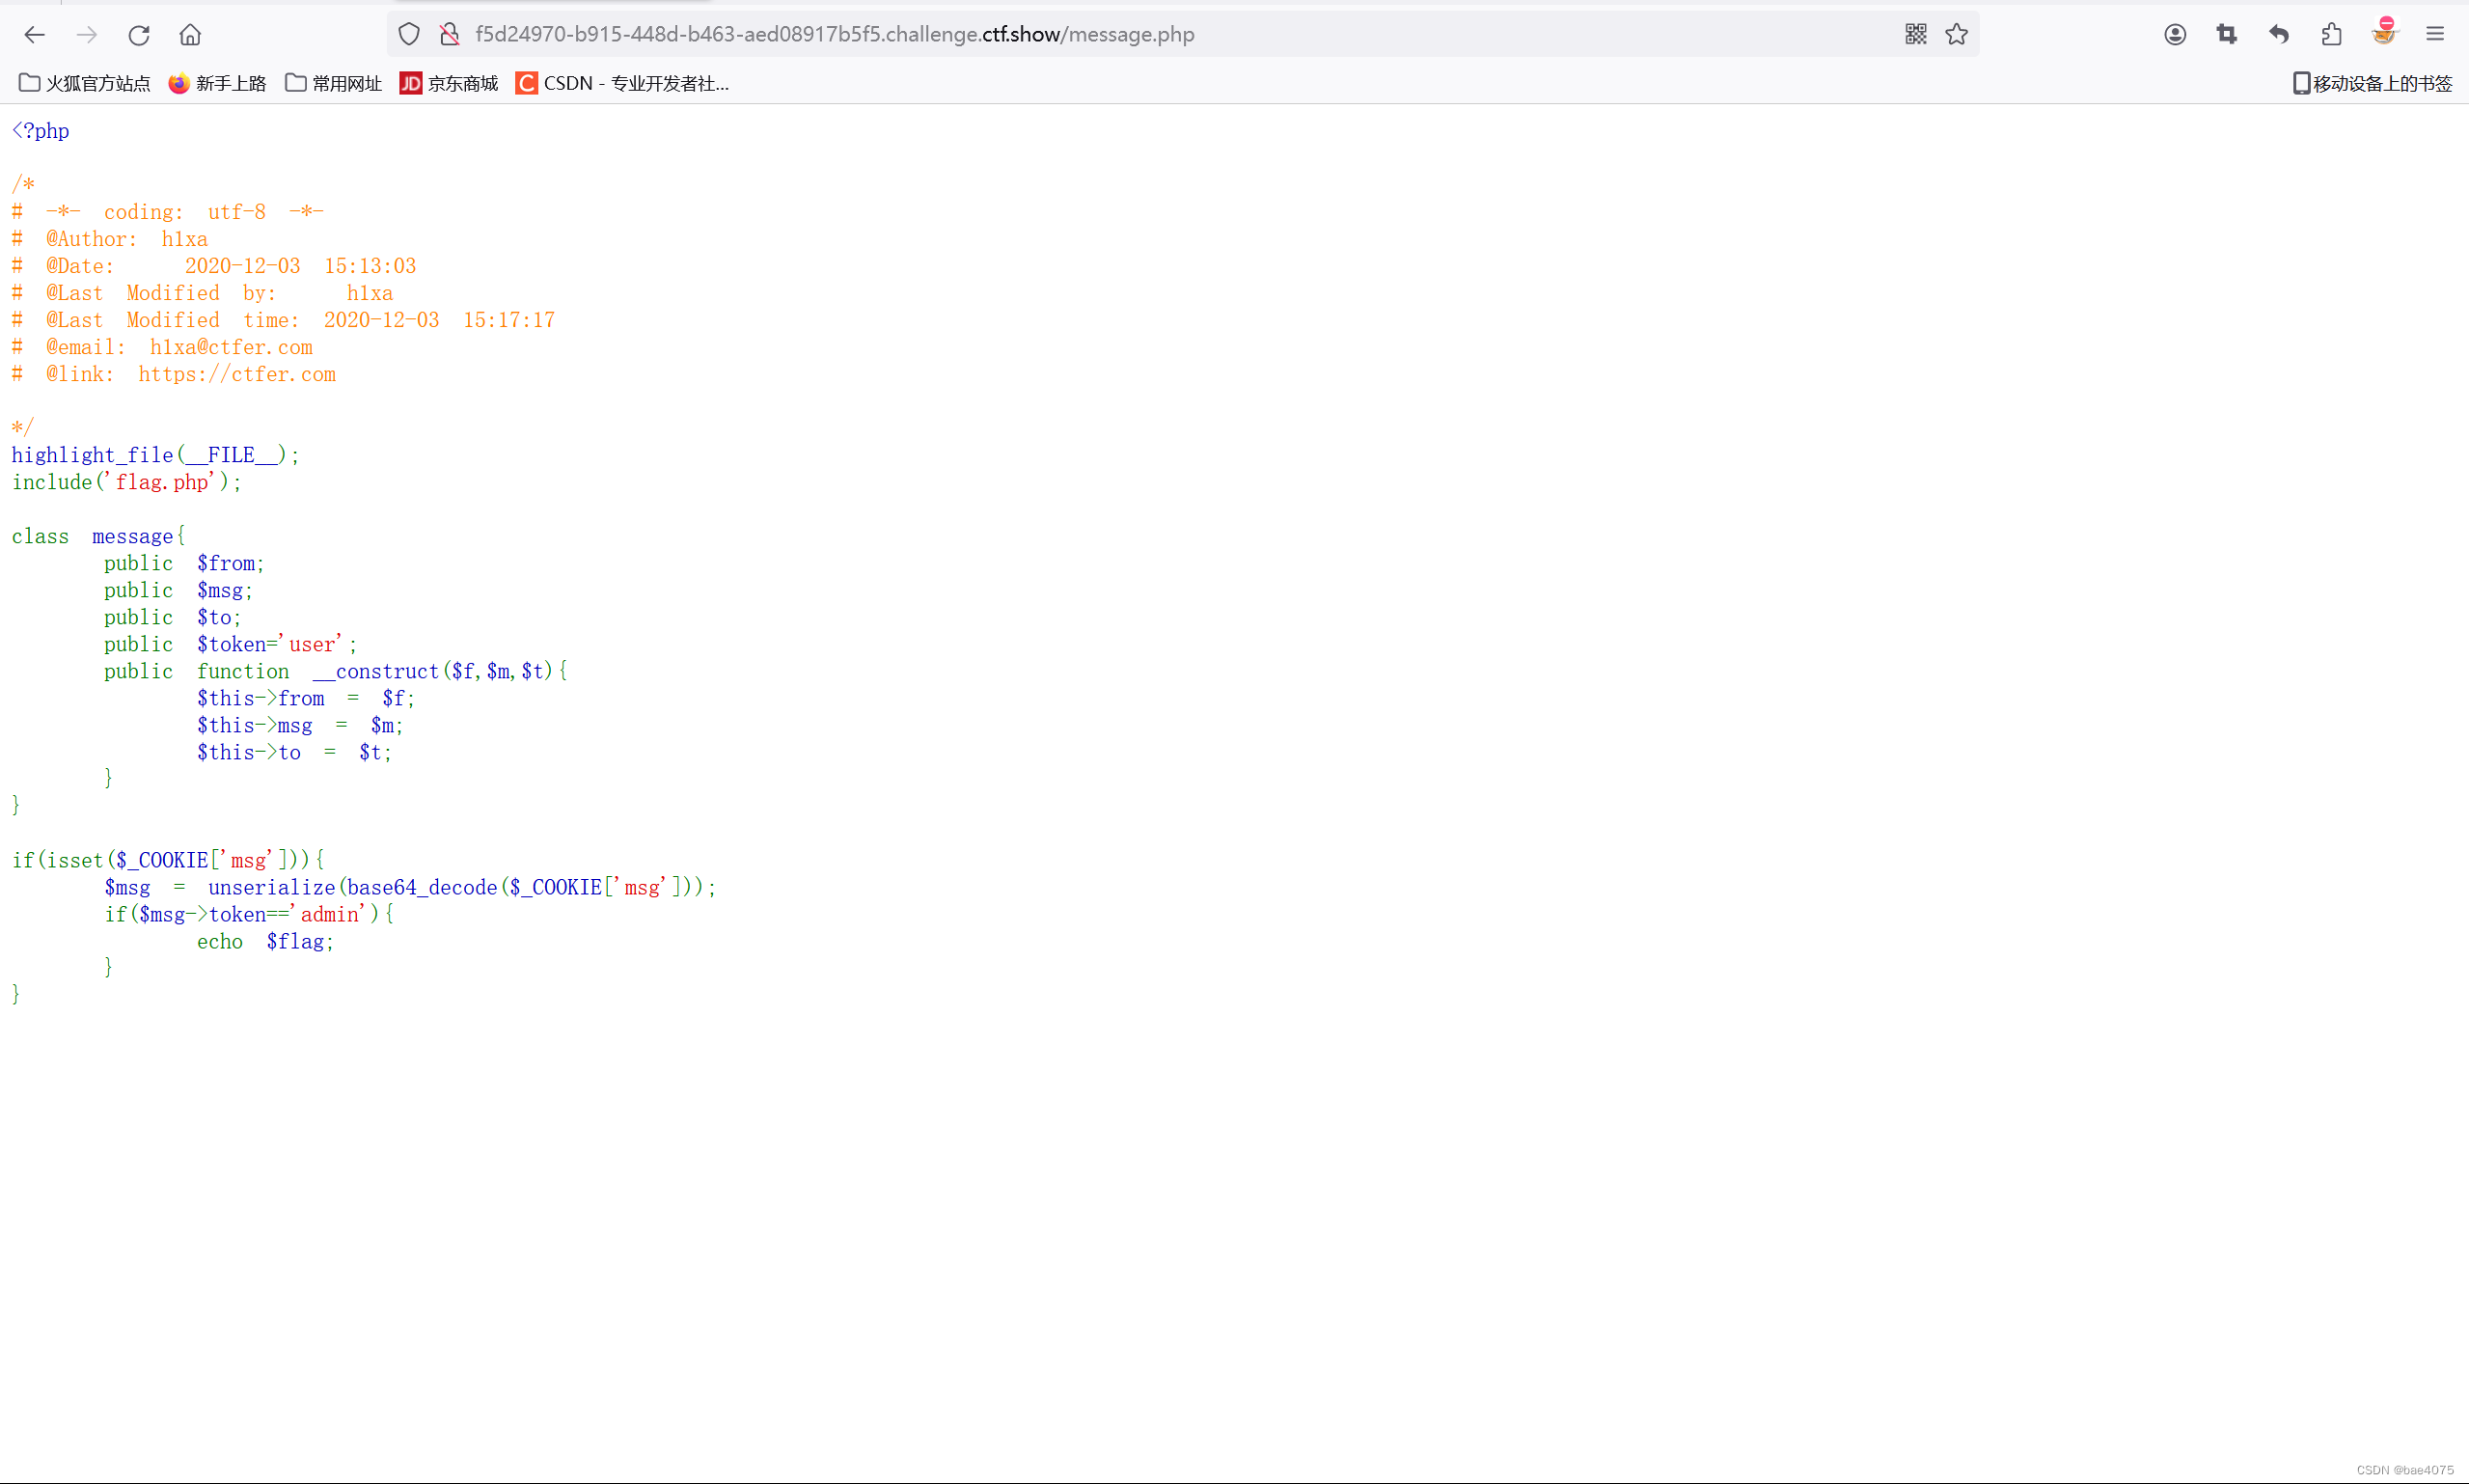
Task: Open the 新手上路 bookmark
Action: pyautogui.click(x=218, y=83)
